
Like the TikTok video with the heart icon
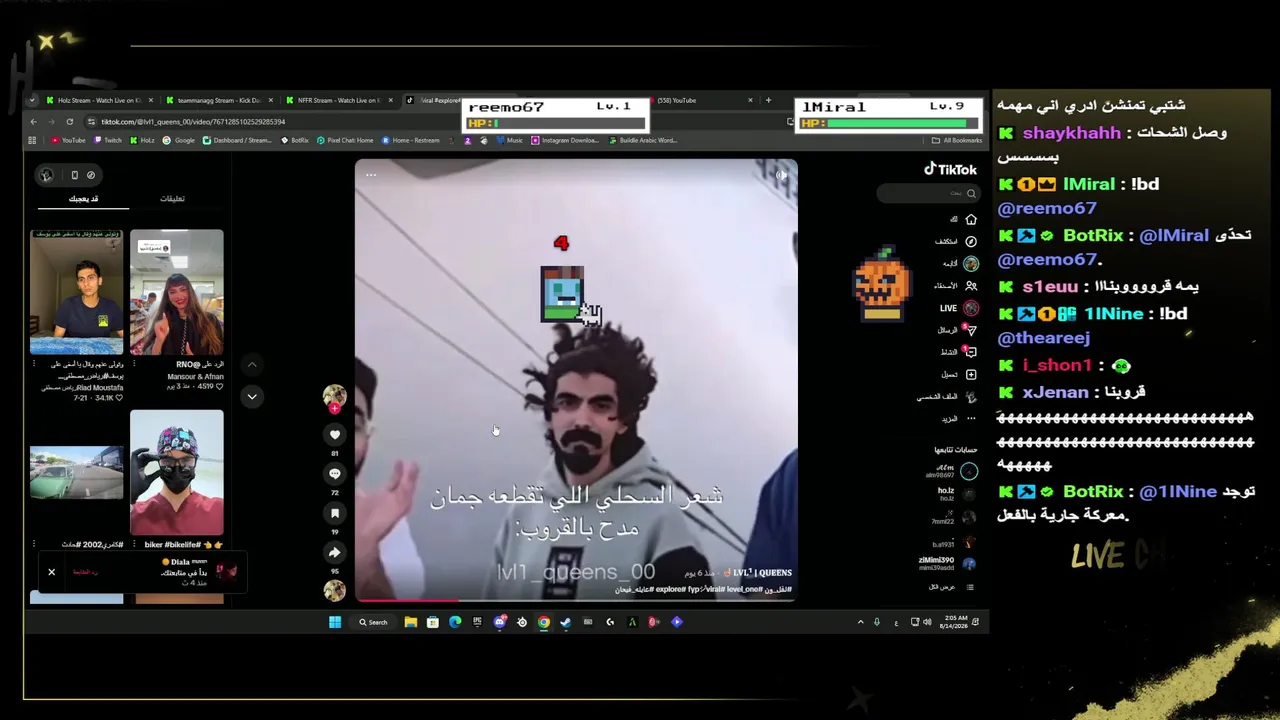335,434
